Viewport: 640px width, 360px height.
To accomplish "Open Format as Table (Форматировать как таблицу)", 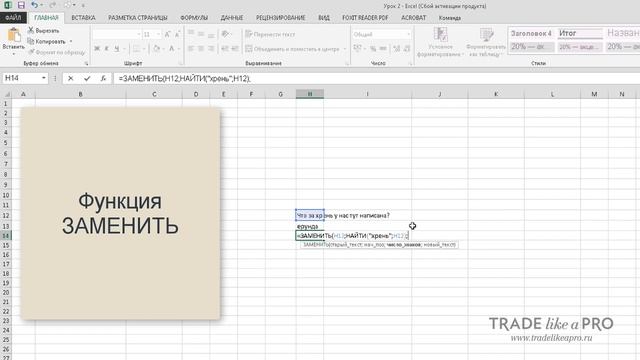I will 486,42.
